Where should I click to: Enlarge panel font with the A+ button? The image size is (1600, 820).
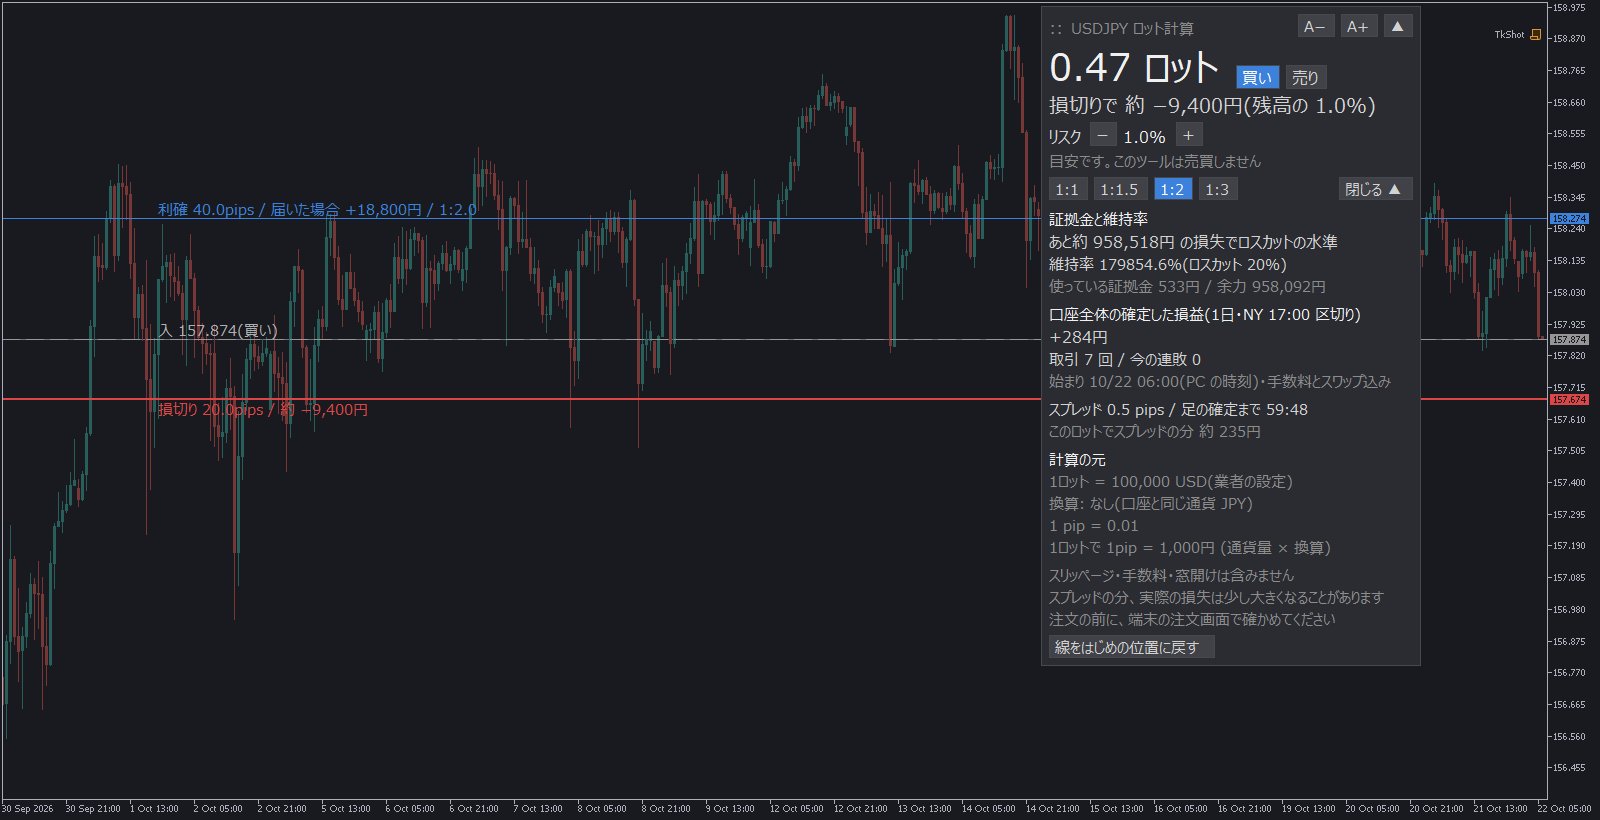point(1357,27)
